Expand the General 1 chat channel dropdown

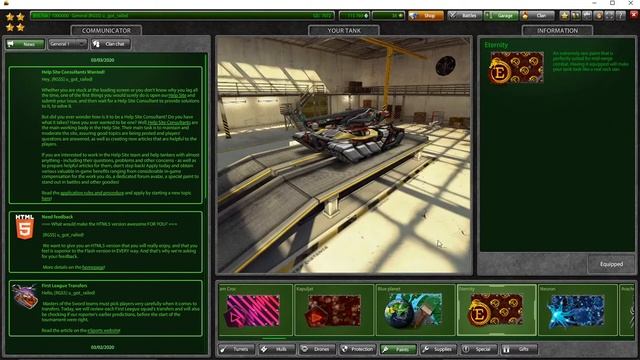coord(67,44)
